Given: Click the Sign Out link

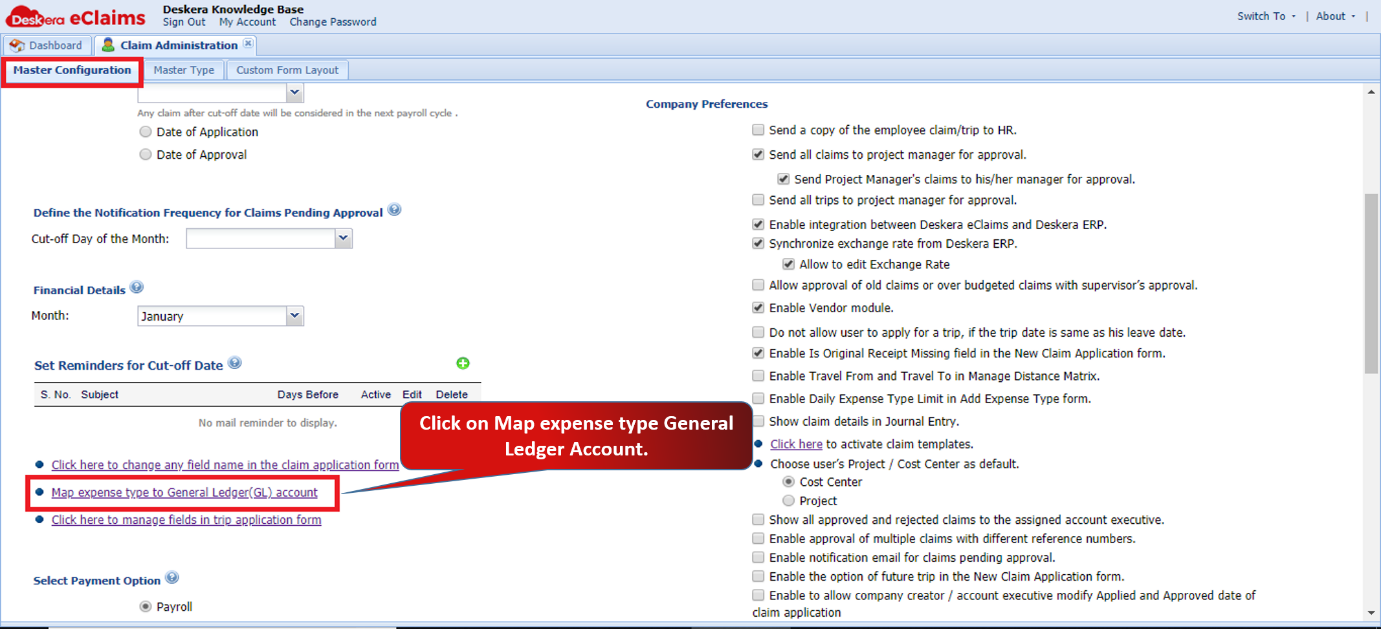Looking at the screenshot, I should (x=184, y=22).
